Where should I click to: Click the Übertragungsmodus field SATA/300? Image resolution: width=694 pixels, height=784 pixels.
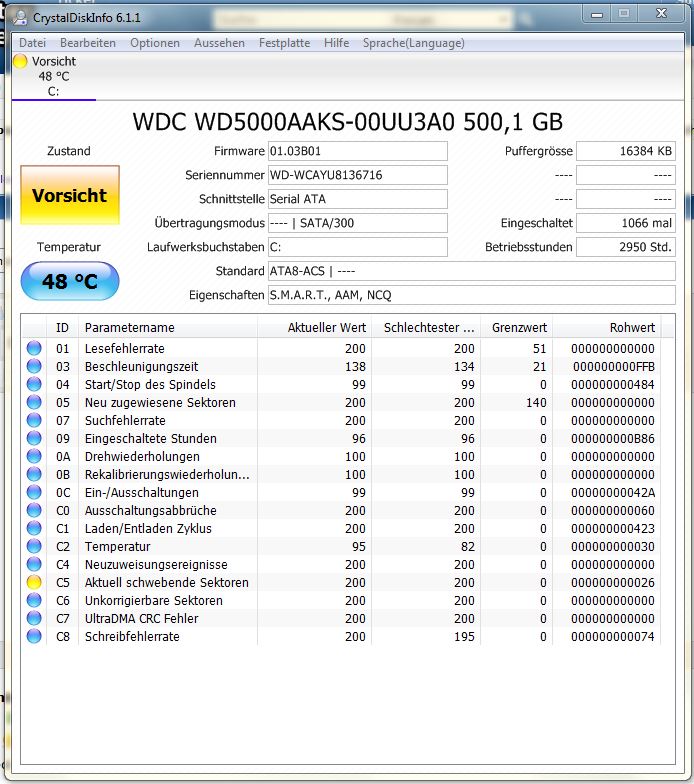(358, 223)
